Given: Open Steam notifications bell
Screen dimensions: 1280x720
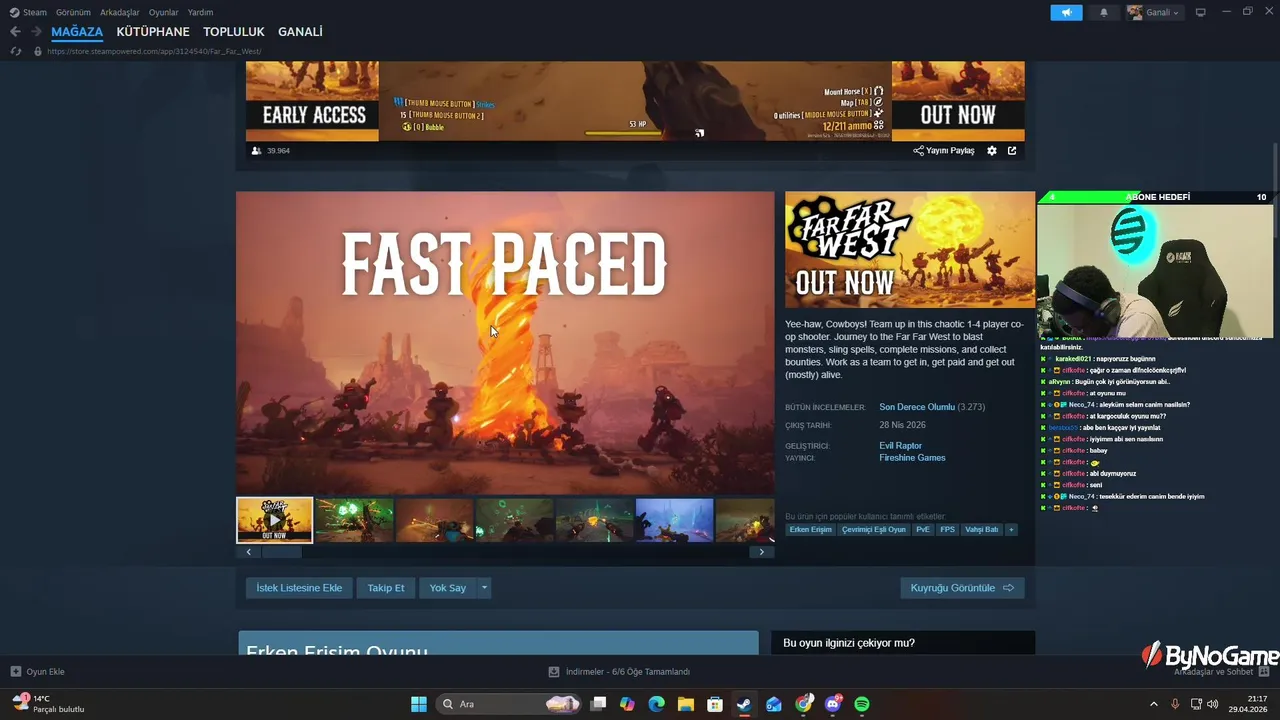Looking at the screenshot, I should pyautogui.click(x=1104, y=12).
